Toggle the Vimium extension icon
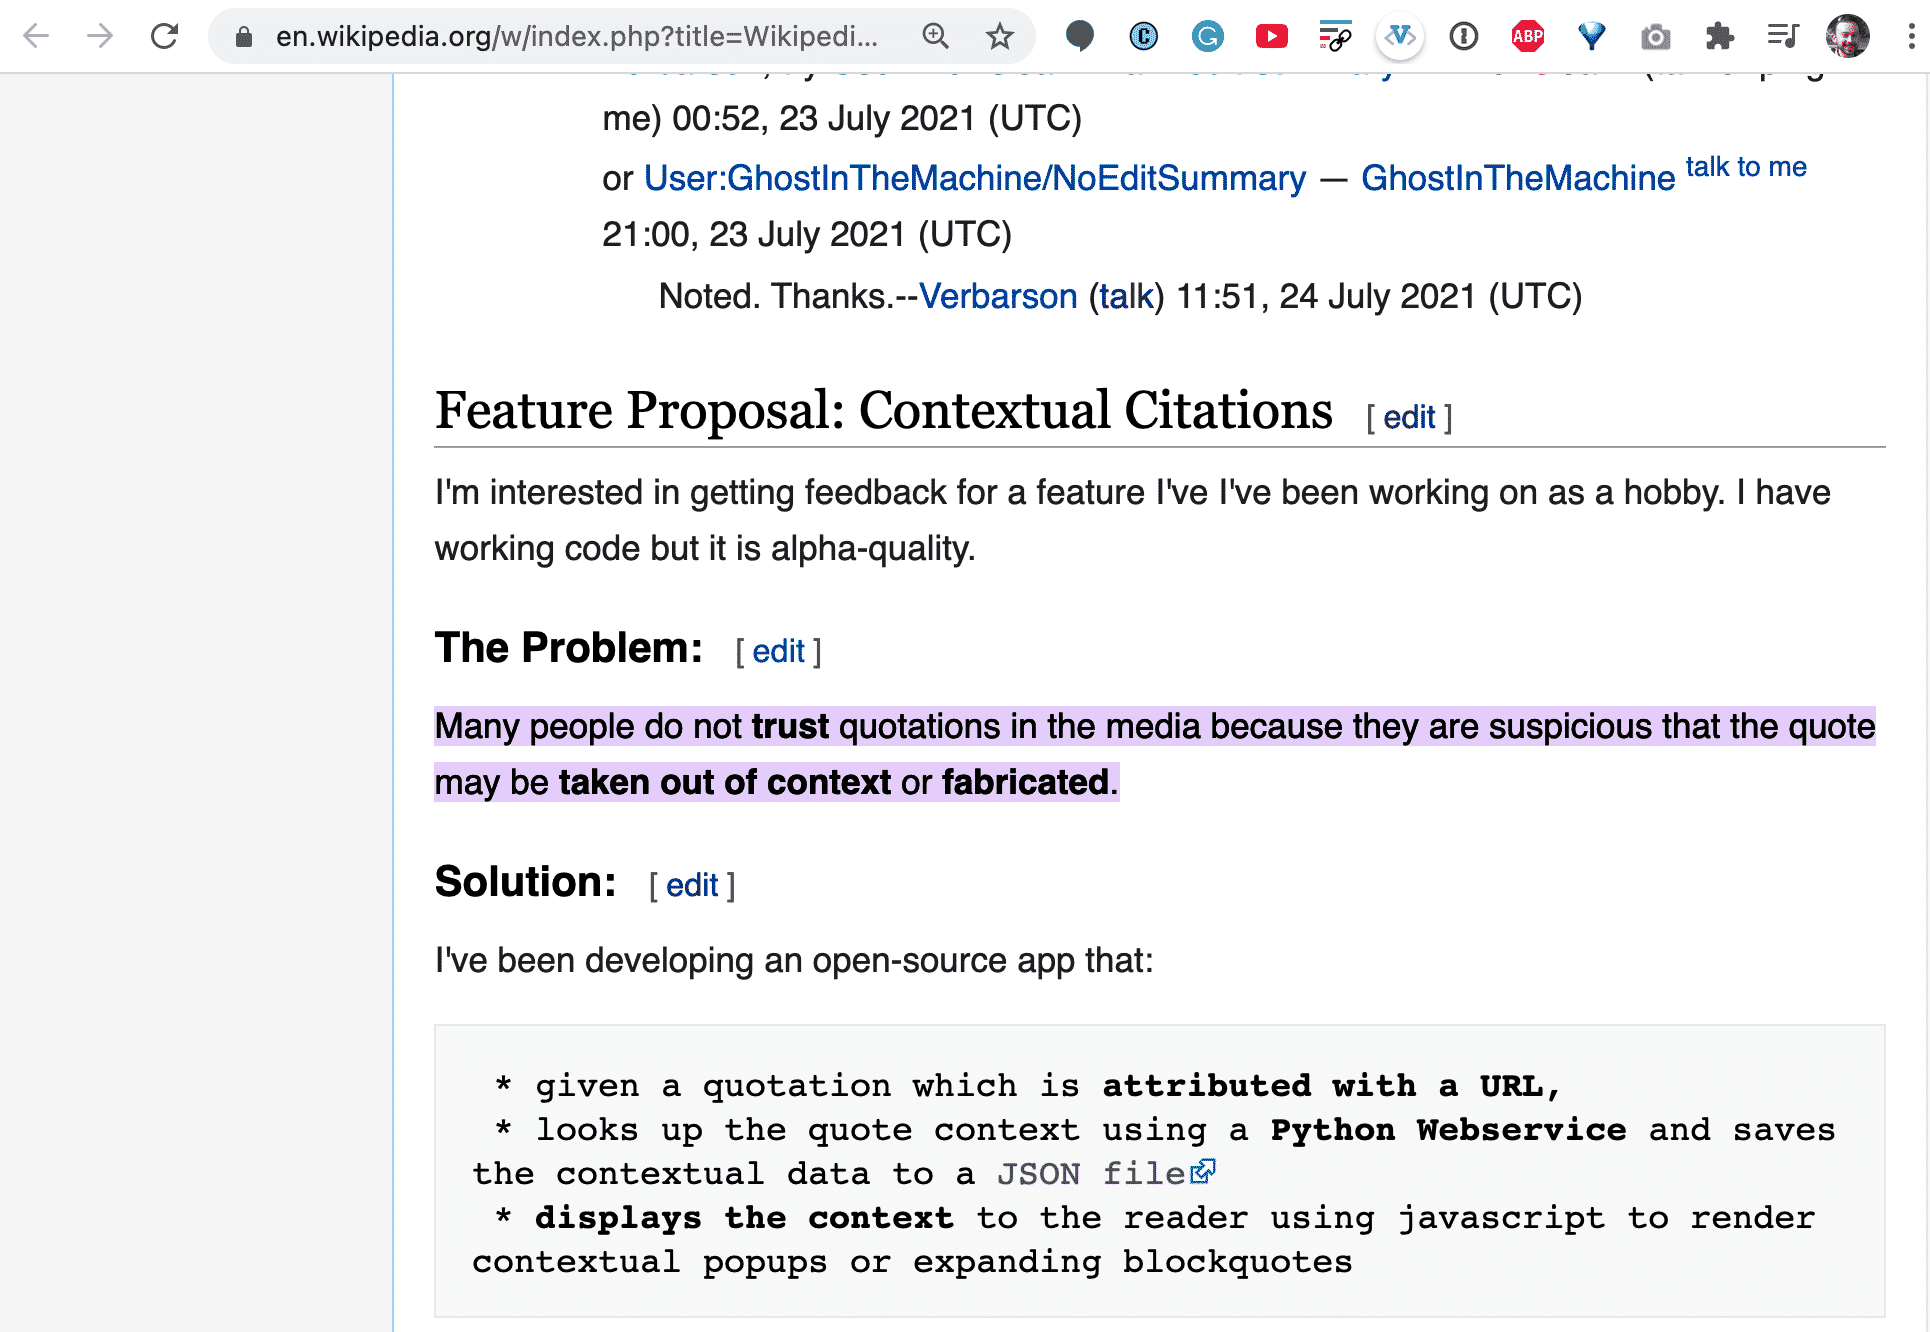Viewport: 1930px width, 1332px height. (x=1399, y=36)
